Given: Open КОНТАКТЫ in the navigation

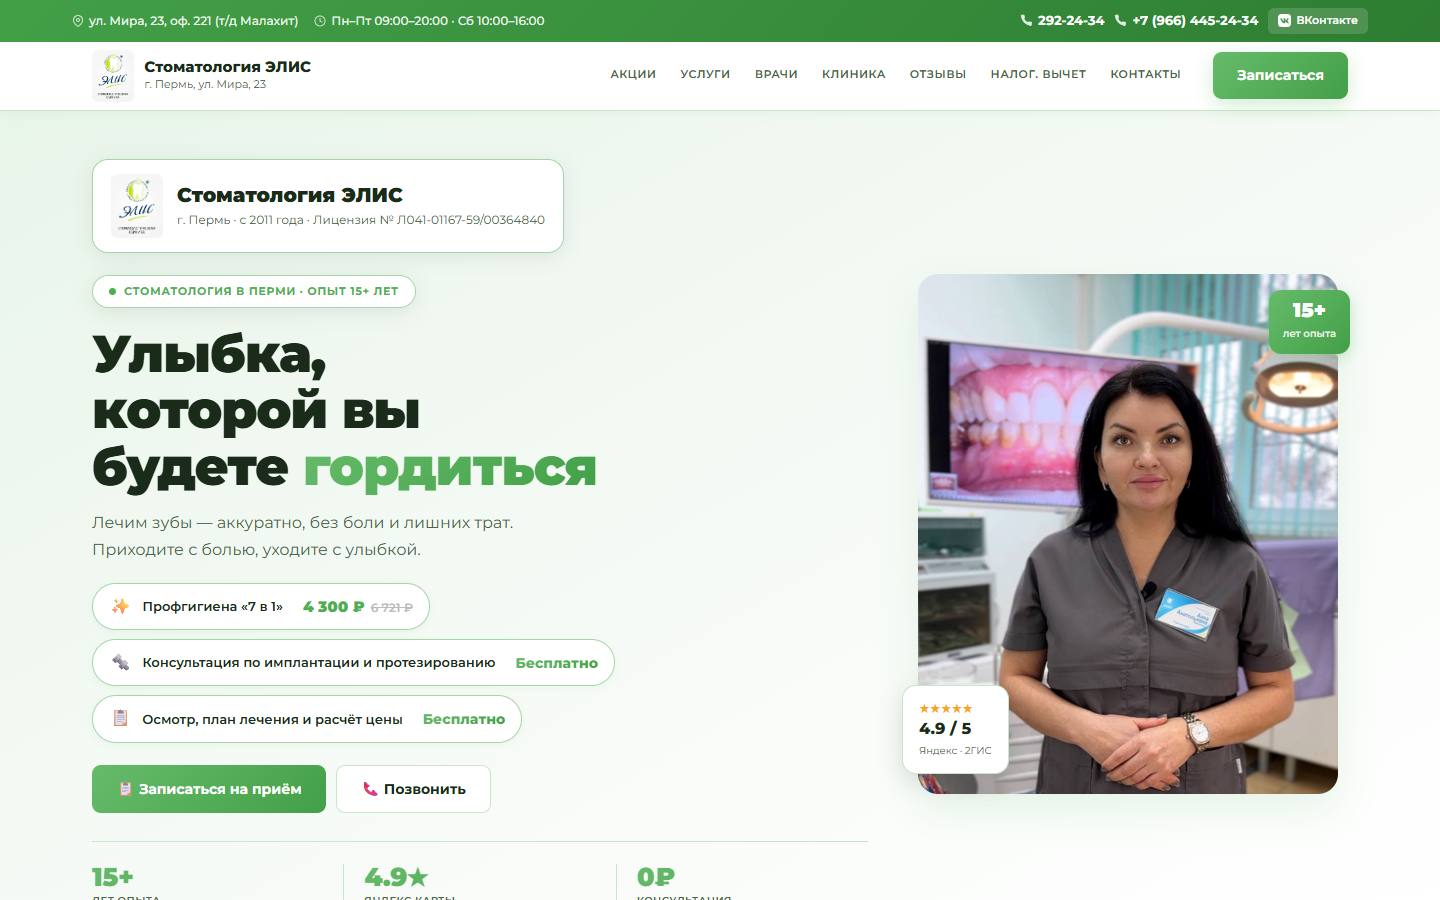Looking at the screenshot, I should point(1145,74).
